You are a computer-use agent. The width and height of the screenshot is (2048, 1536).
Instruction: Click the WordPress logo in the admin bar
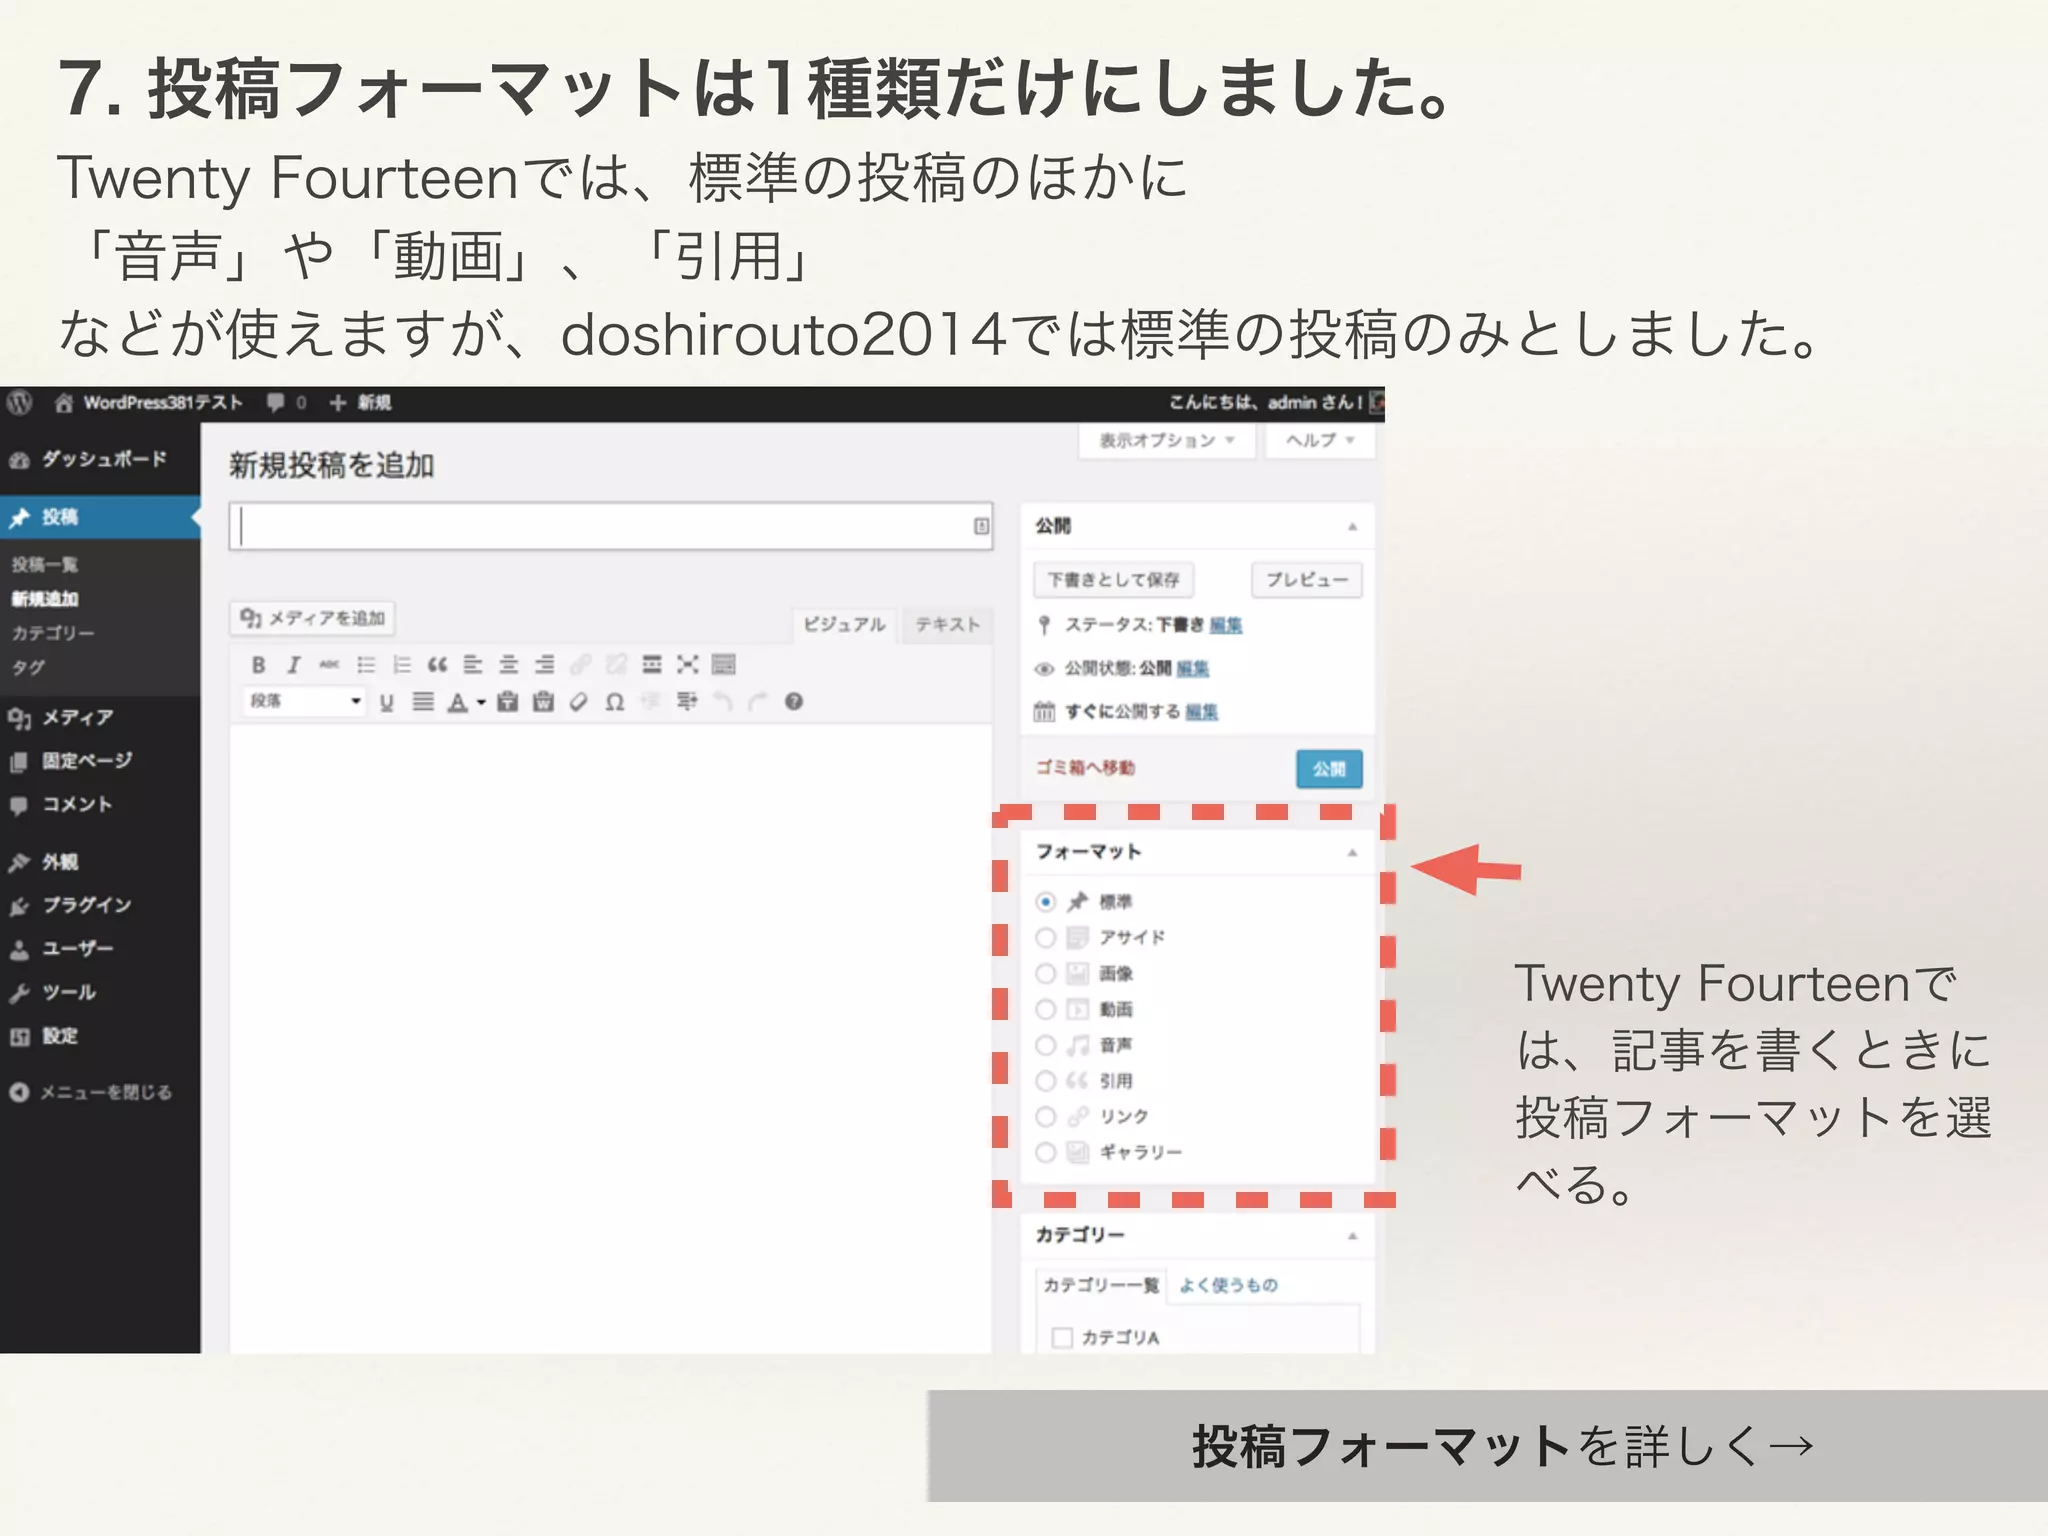tap(20, 403)
